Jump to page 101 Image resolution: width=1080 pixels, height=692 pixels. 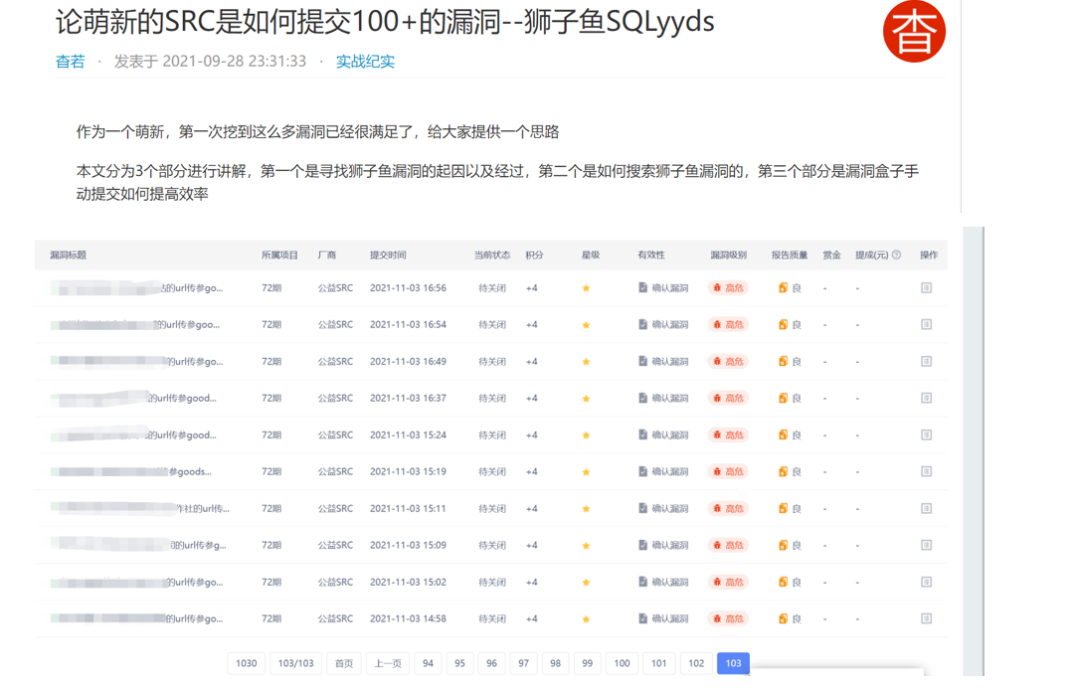(x=659, y=663)
